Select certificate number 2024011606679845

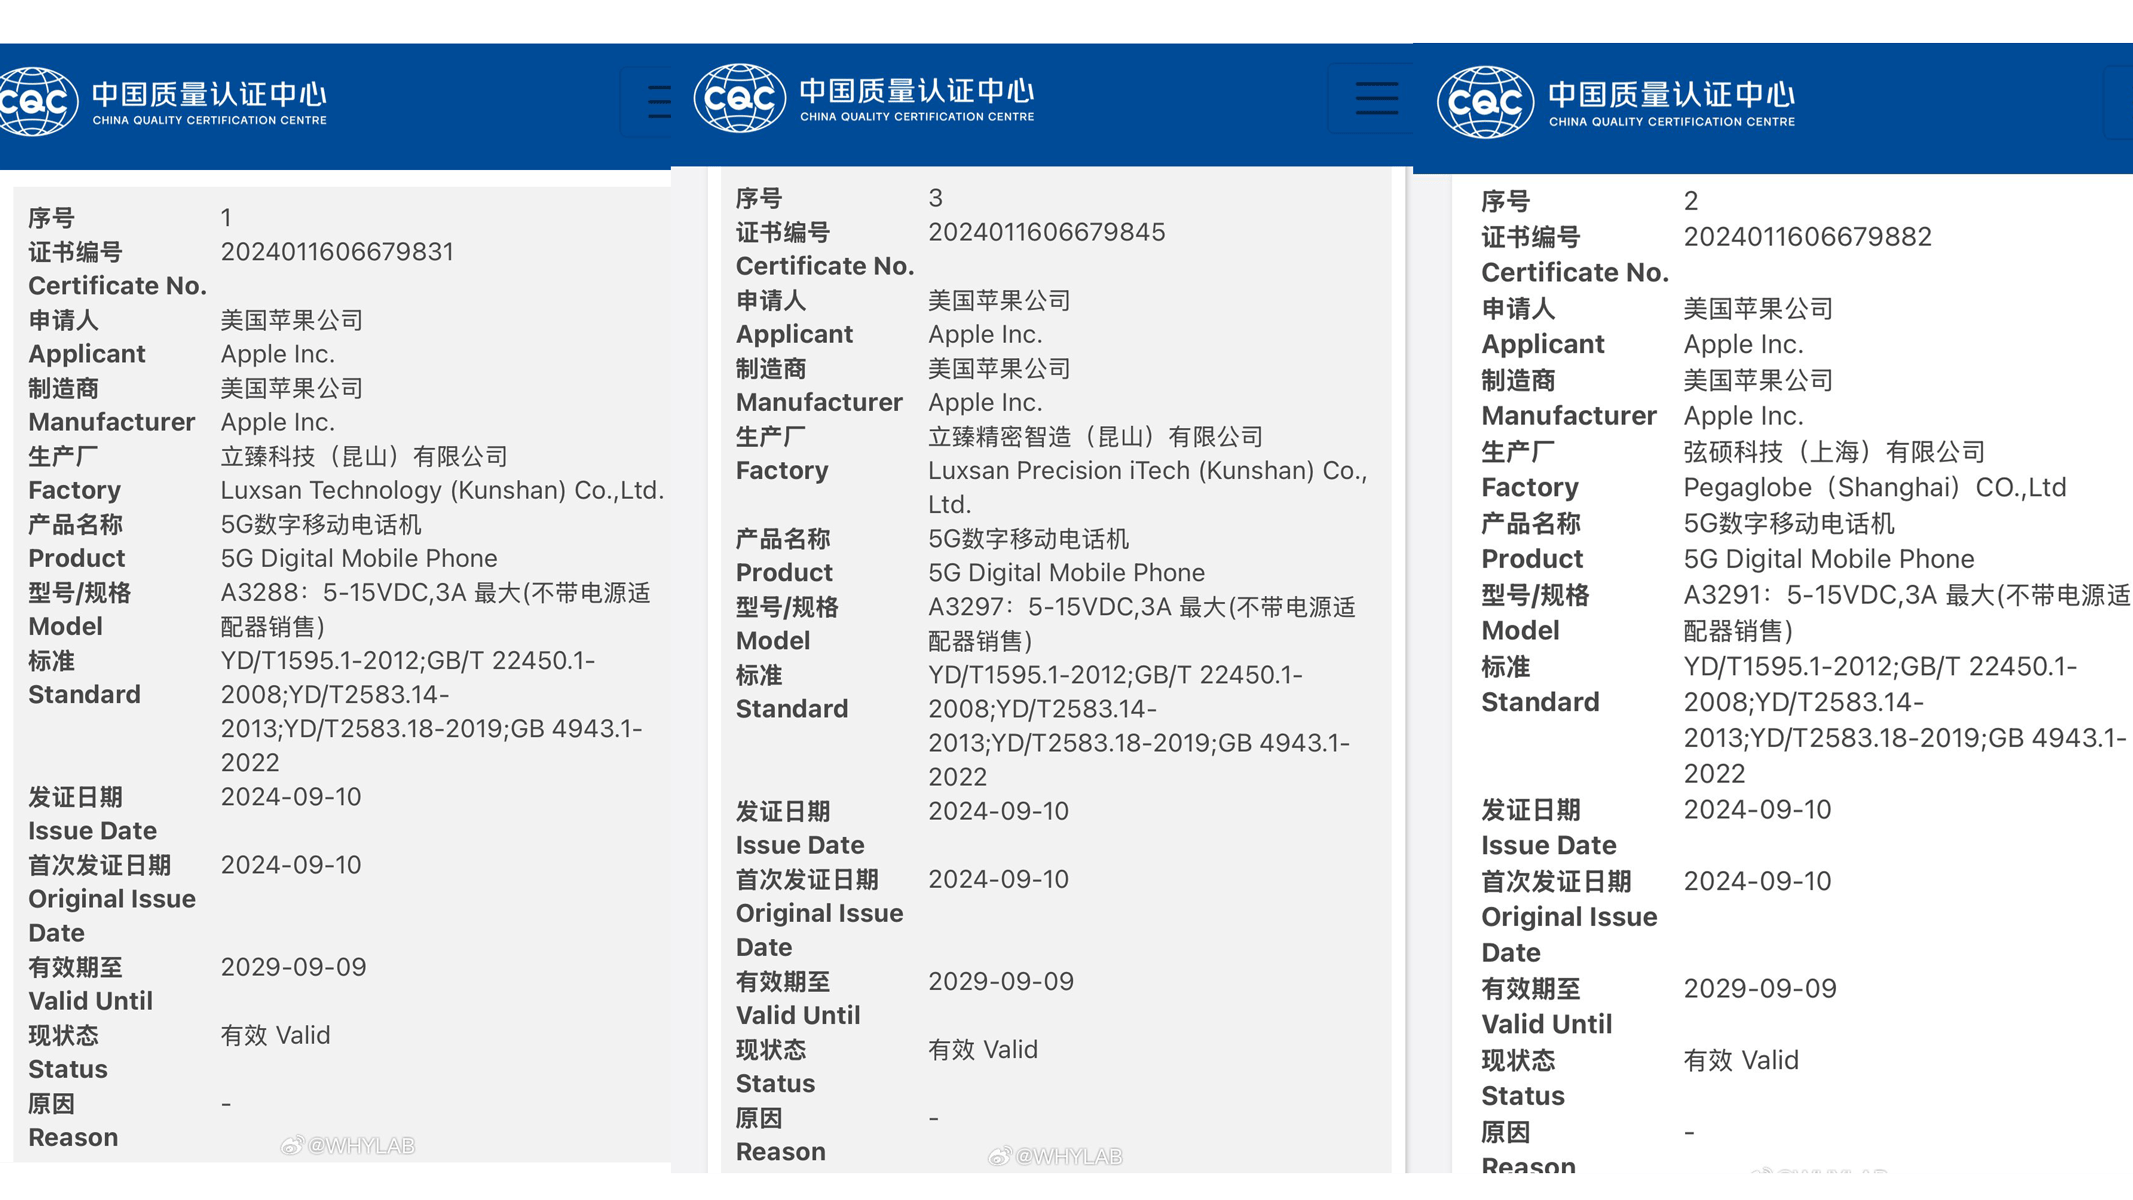(1047, 231)
